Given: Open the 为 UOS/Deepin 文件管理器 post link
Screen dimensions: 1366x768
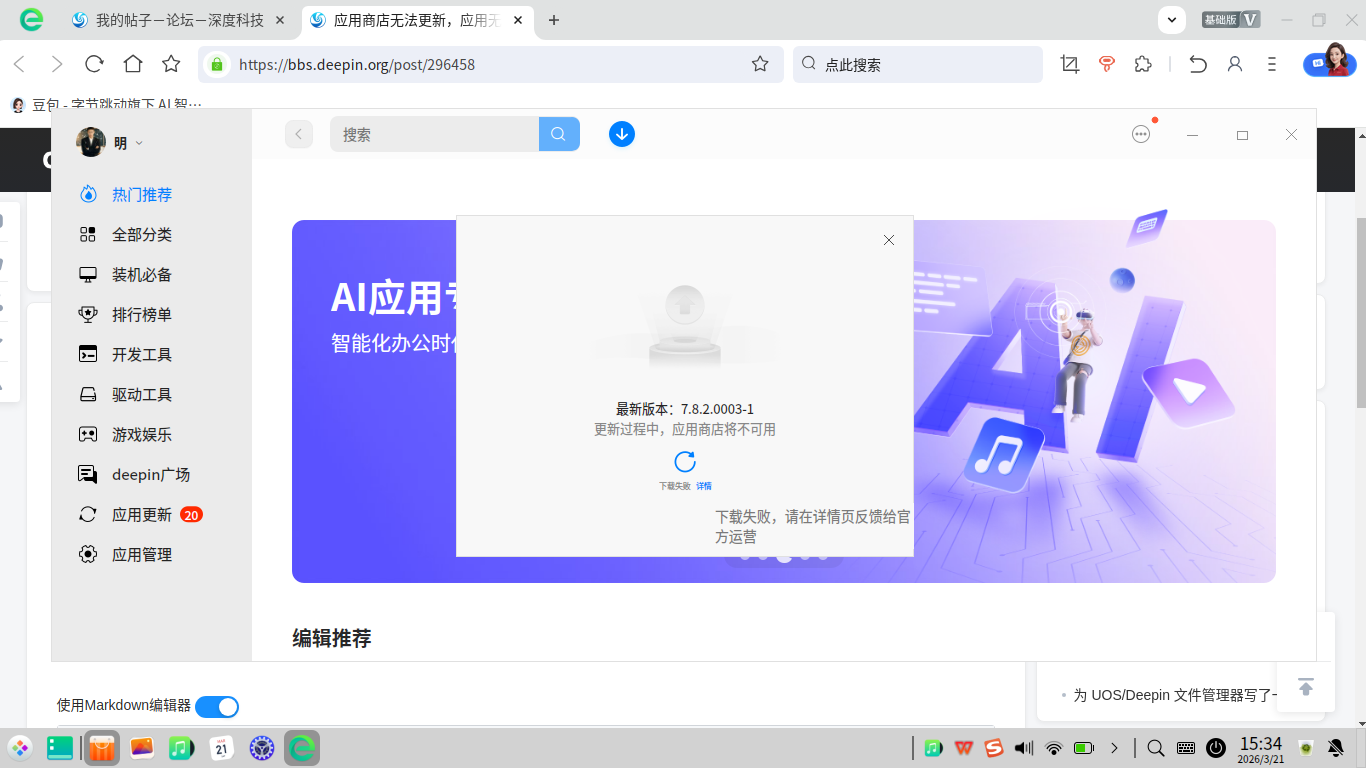Looking at the screenshot, I should [x=1176, y=695].
